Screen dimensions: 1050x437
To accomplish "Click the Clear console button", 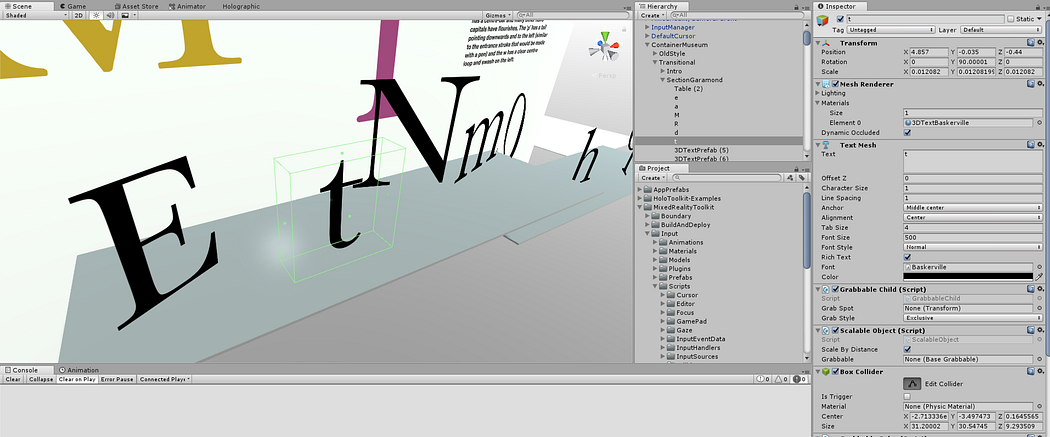I will [13, 379].
